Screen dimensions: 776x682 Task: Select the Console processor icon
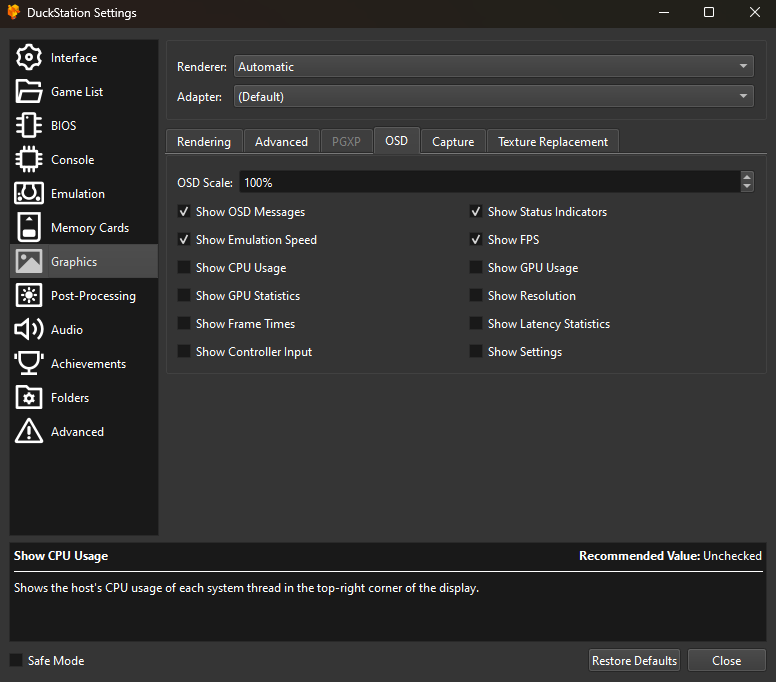29,159
